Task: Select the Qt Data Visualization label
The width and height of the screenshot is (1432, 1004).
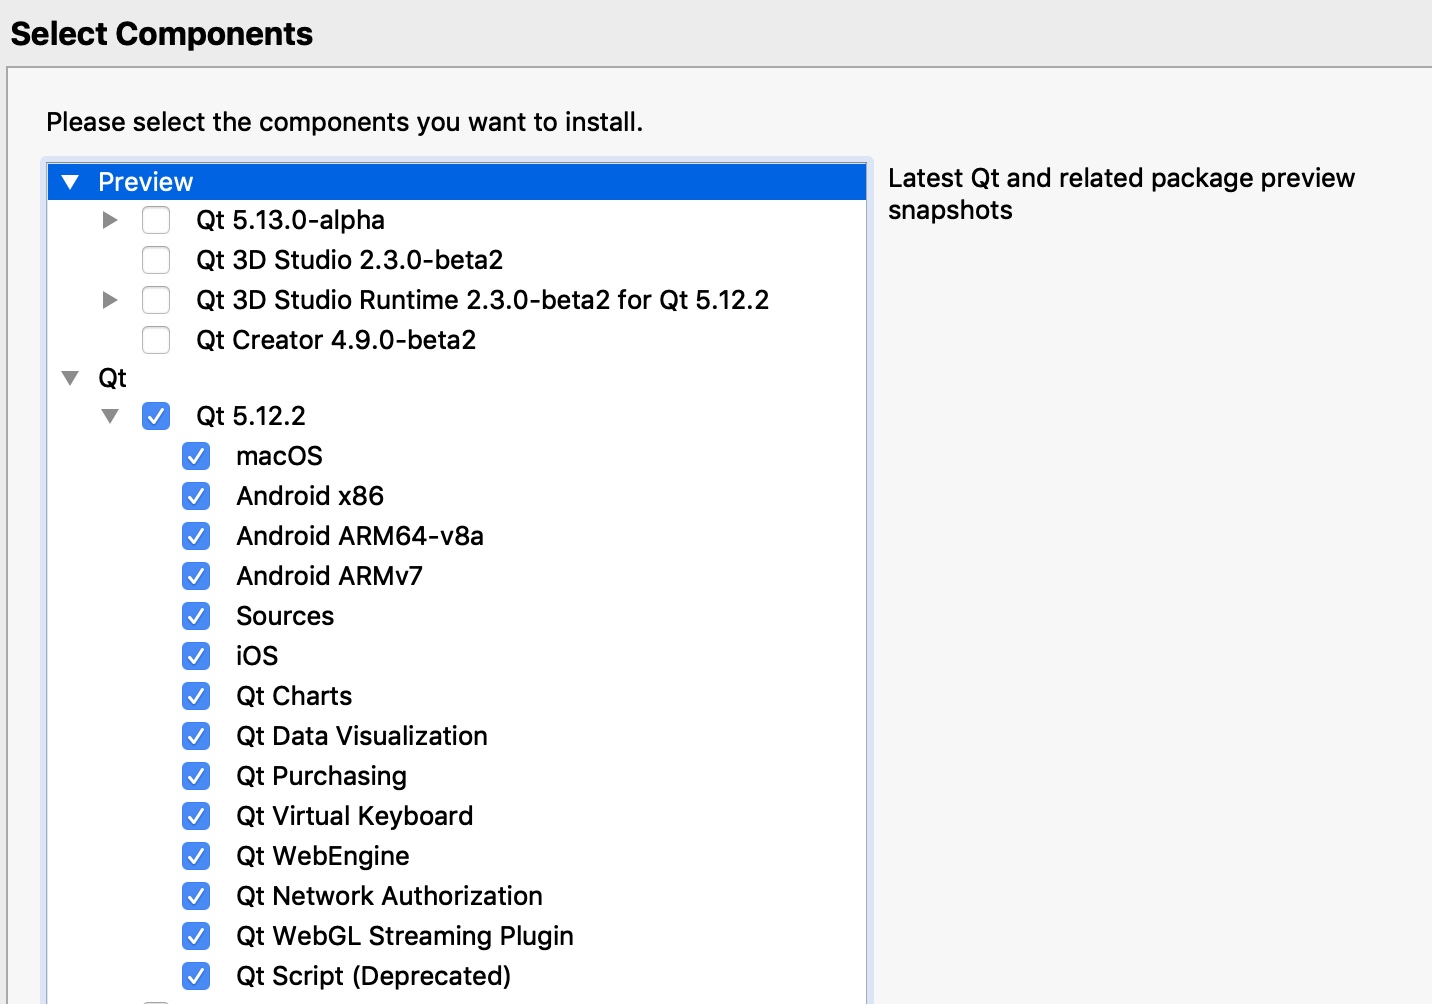Action: [x=361, y=736]
